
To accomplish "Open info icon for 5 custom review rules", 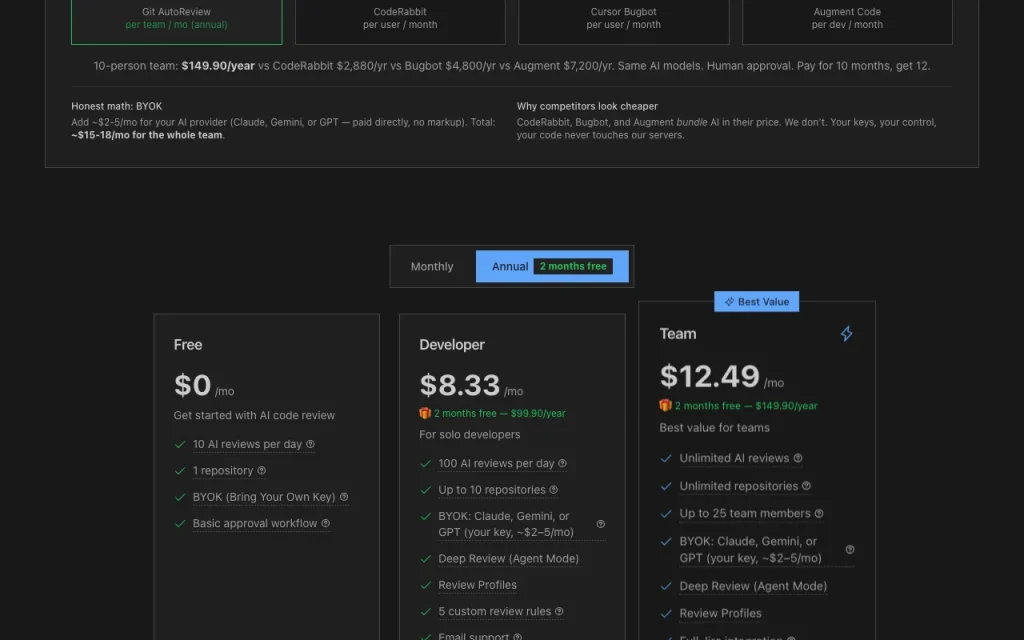I will click(x=559, y=611).
